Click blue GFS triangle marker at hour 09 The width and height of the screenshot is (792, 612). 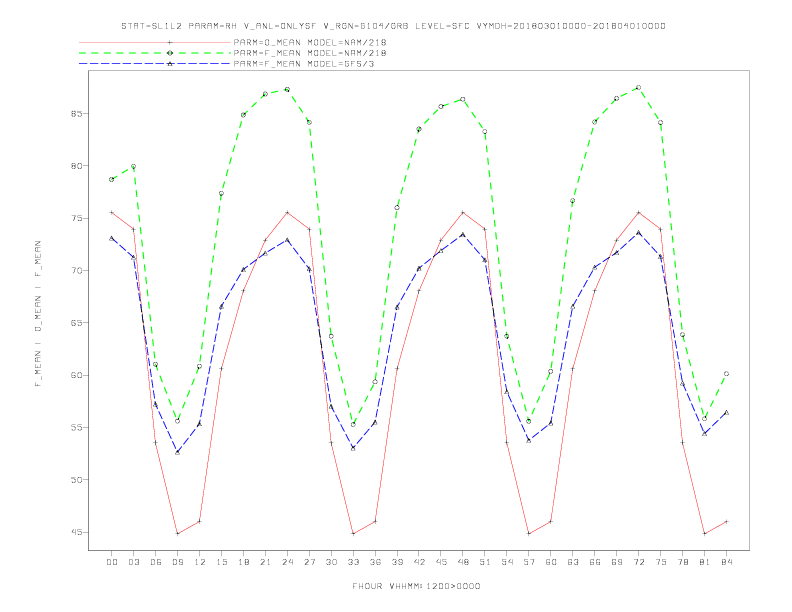[x=177, y=452]
